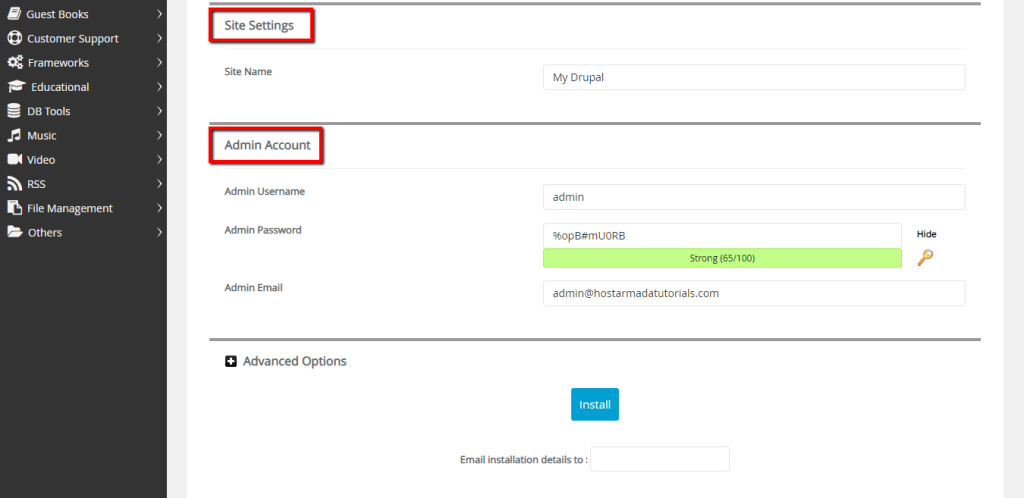The width and height of the screenshot is (1024, 498).
Task: Focus the Admin Username field
Action: pyautogui.click(x=754, y=196)
